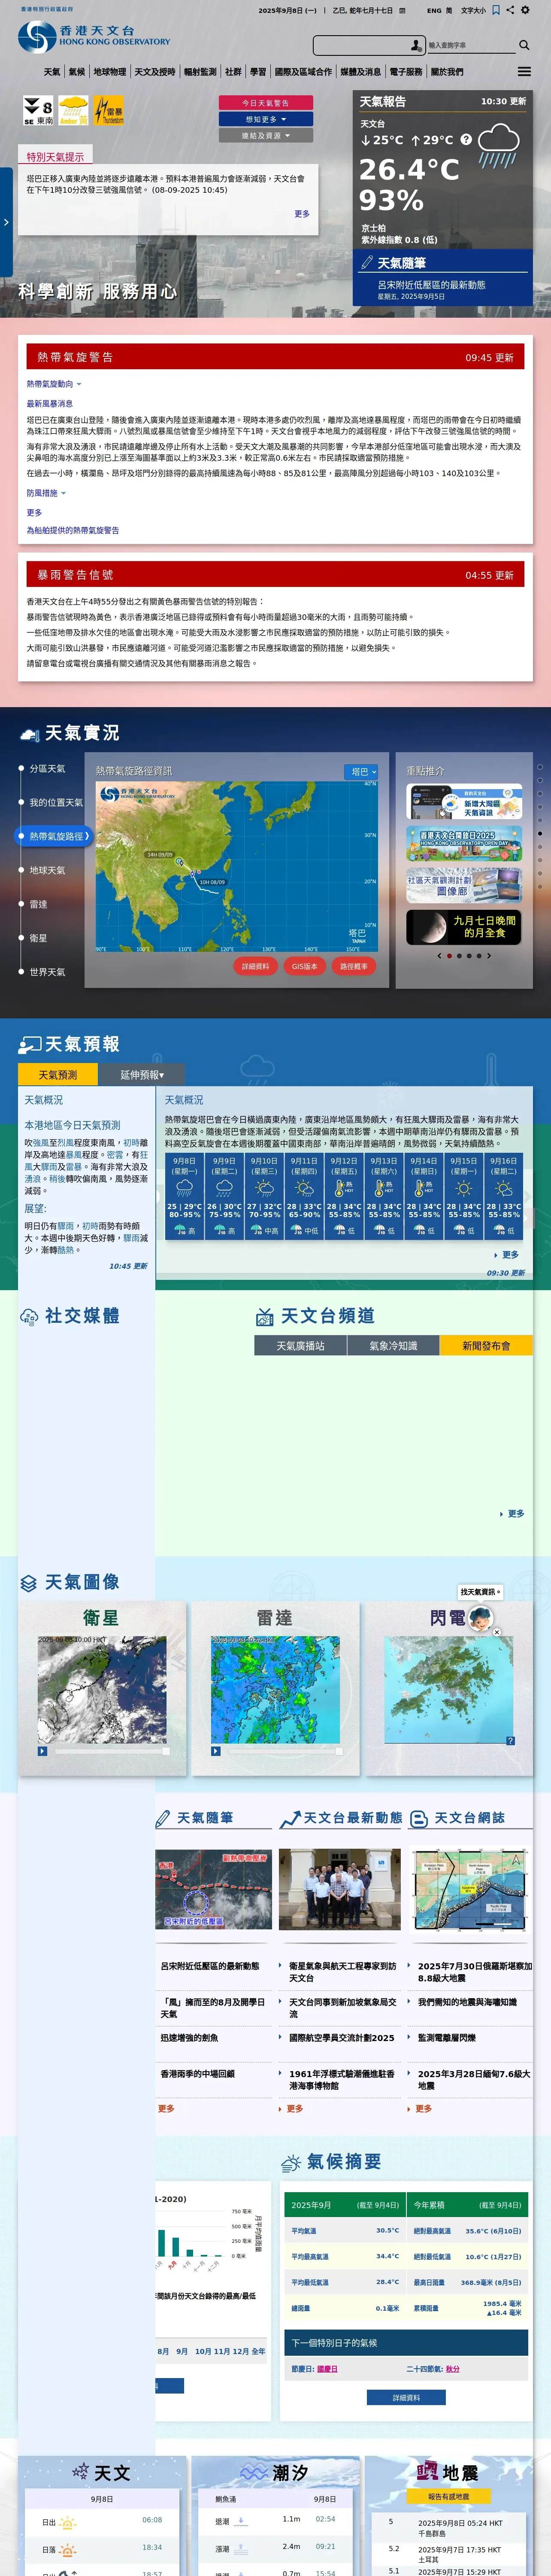Screen dimensions: 551x2576
Task: Select 雷達 in weather conditions list
Action: (38, 904)
